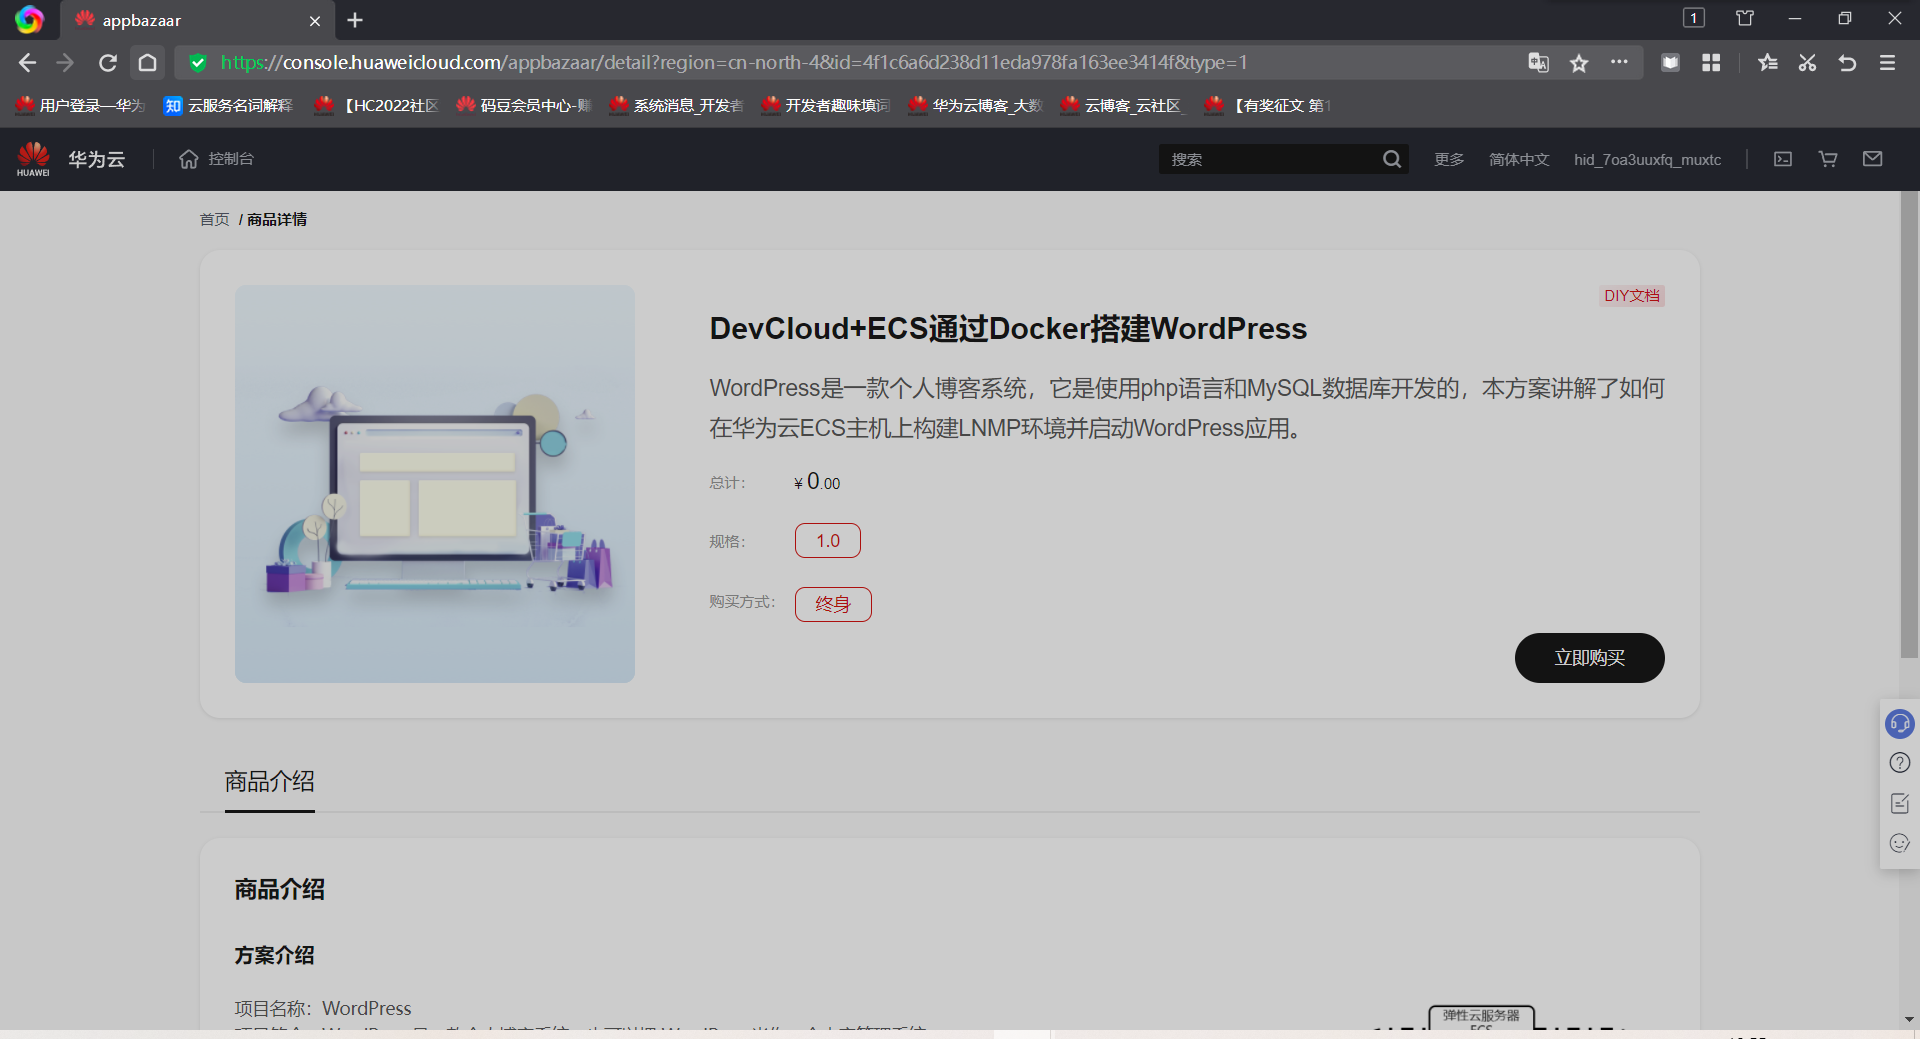Open the hid_7oa3uuxfq_muxtc account menu
The image size is (1920, 1039).
(x=1648, y=160)
